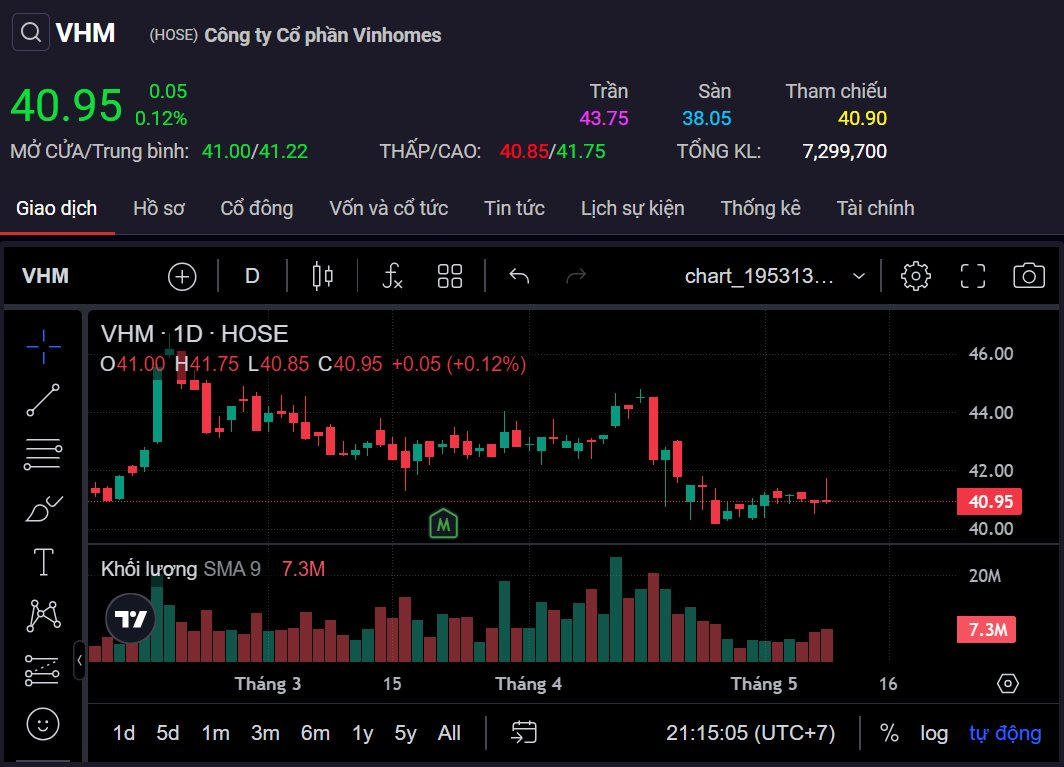Image resolution: width=1064 pixels, height=767 pixels.
Task: Click the 21:15:05 (UTC+7) timezone
Action: [x=750, y=733]
